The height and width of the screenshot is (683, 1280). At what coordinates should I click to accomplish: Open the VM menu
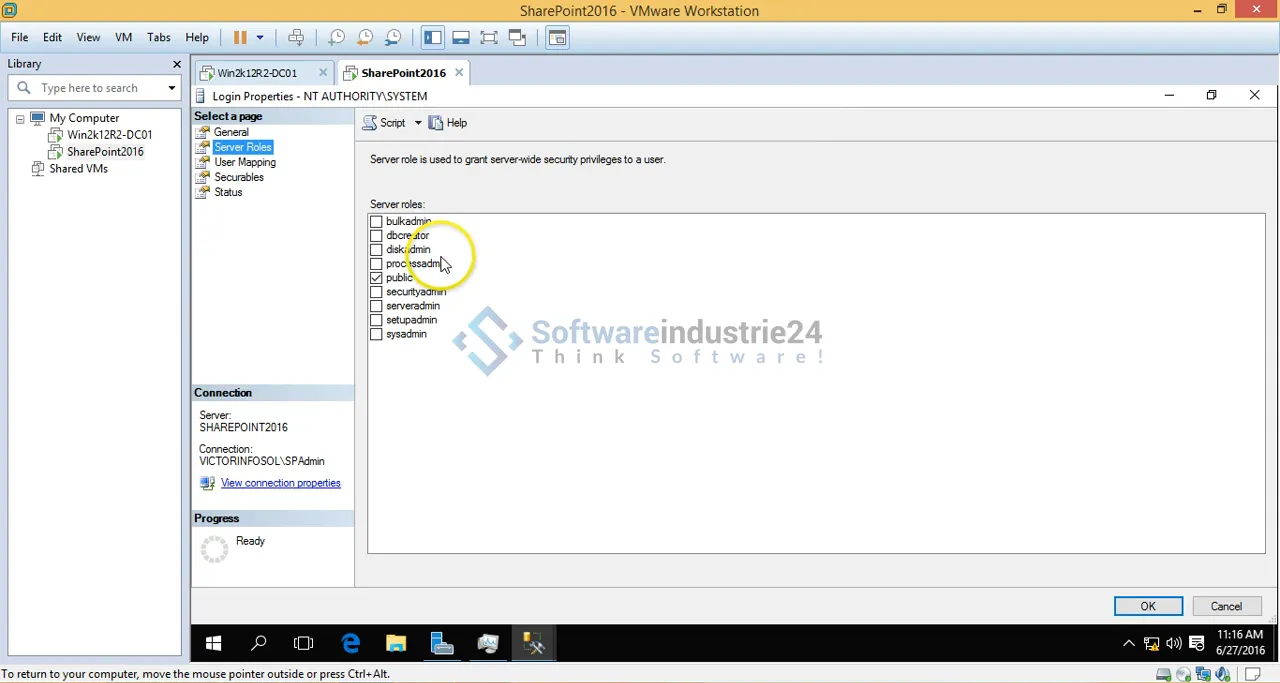coord(123,38)
